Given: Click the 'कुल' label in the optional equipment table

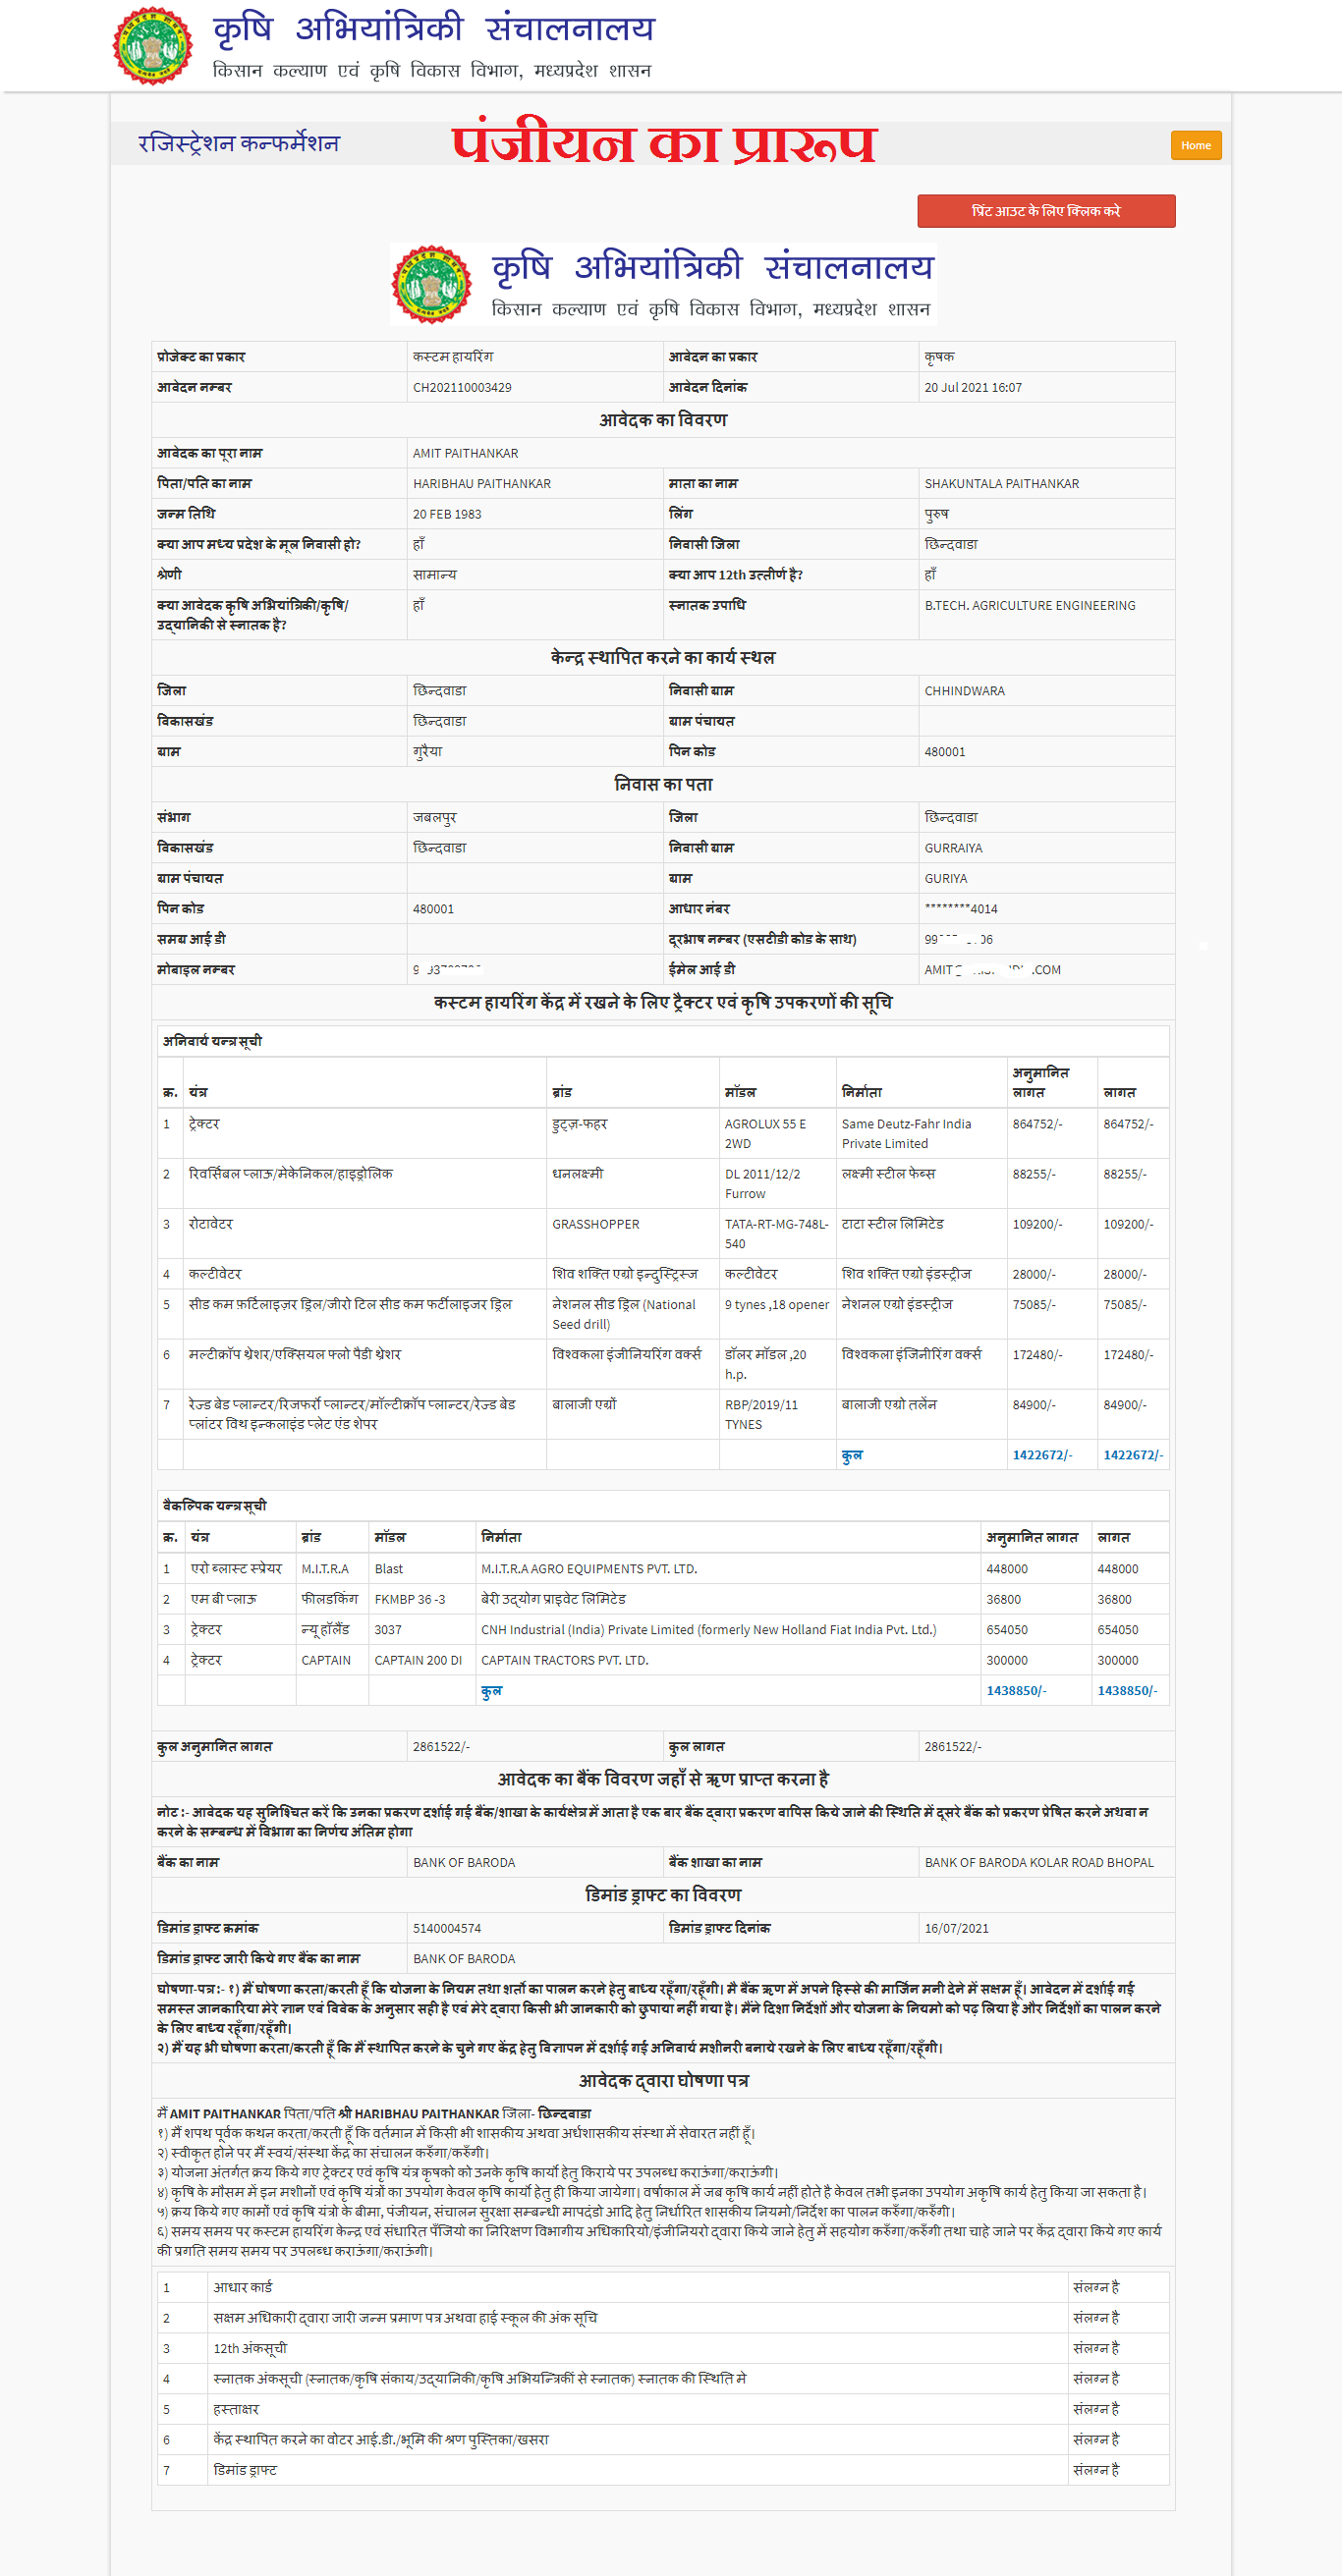Looking at the screenshot, I should pyautogui.click(x=491, y=1691).
